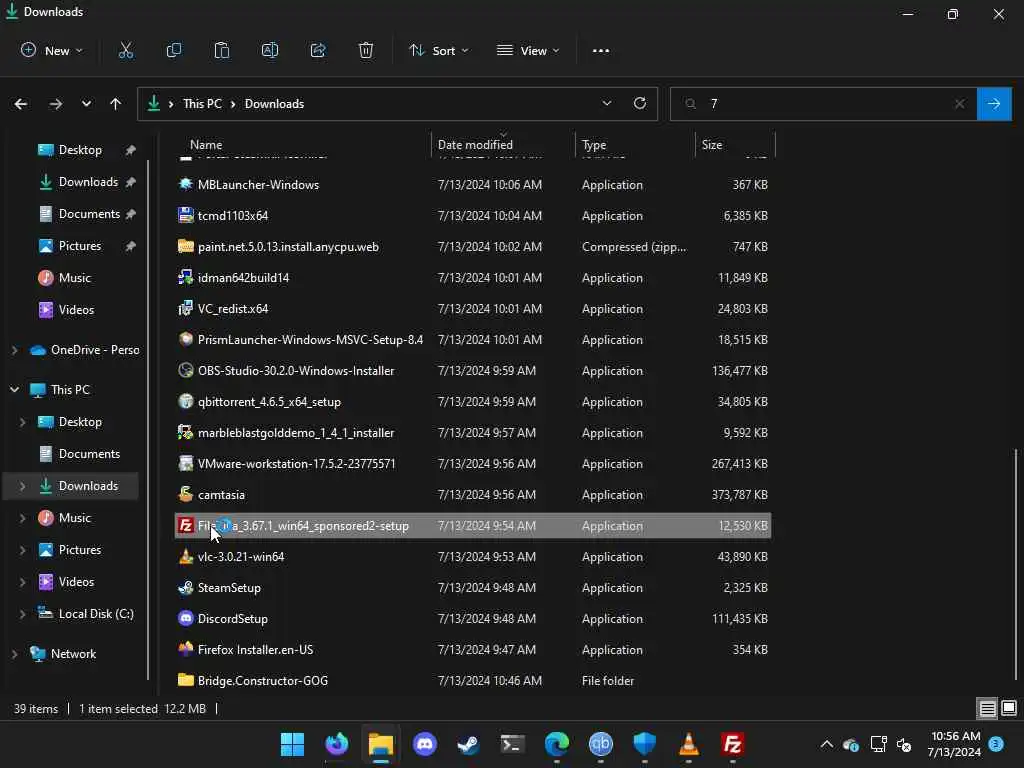Image resolution: width=1024 pixels, height=768 pixels.
Task: Open the Sort options dropdown
Action: (439, 50)
